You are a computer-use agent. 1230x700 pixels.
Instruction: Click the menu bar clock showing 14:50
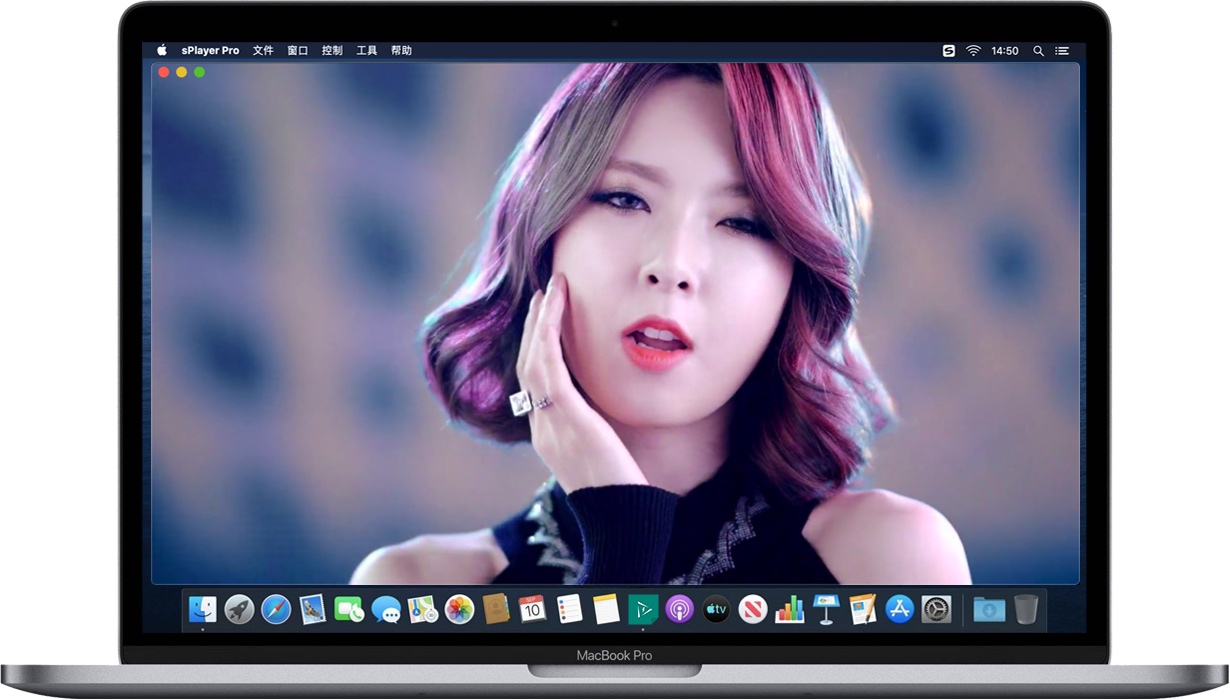tap(1004, 50)
